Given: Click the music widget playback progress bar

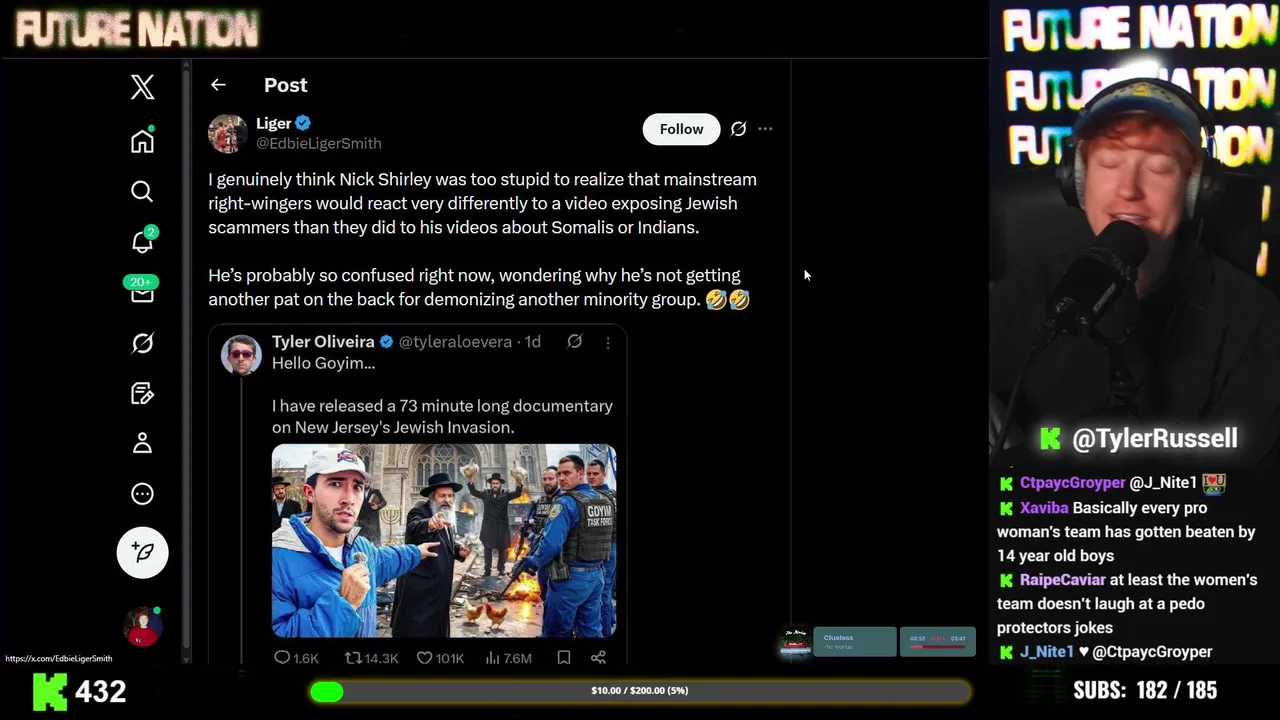Looking at the screenshot, I should [937, 646].
